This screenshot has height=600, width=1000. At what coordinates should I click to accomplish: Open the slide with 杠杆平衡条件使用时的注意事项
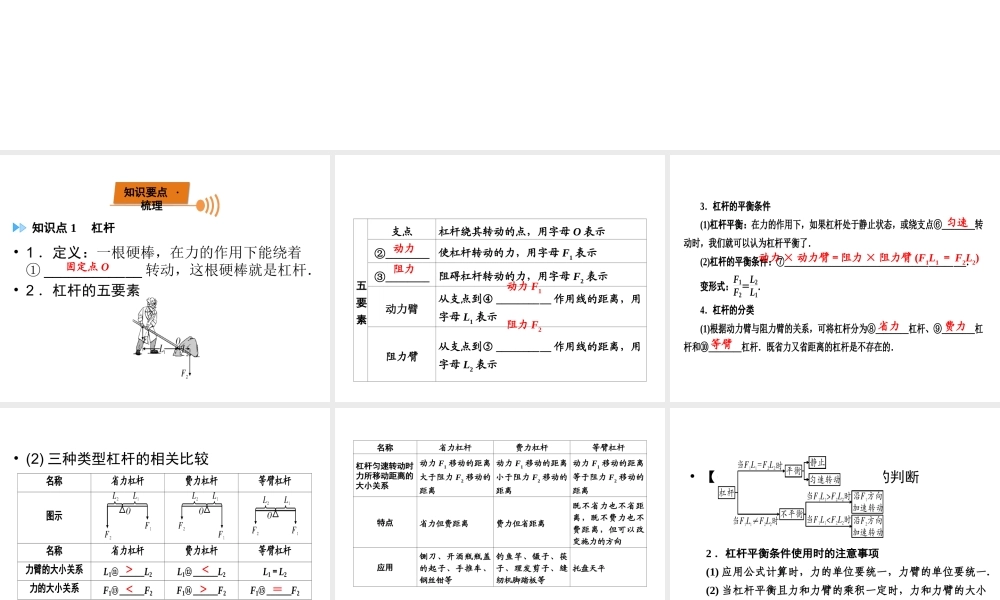click(835, 504)
